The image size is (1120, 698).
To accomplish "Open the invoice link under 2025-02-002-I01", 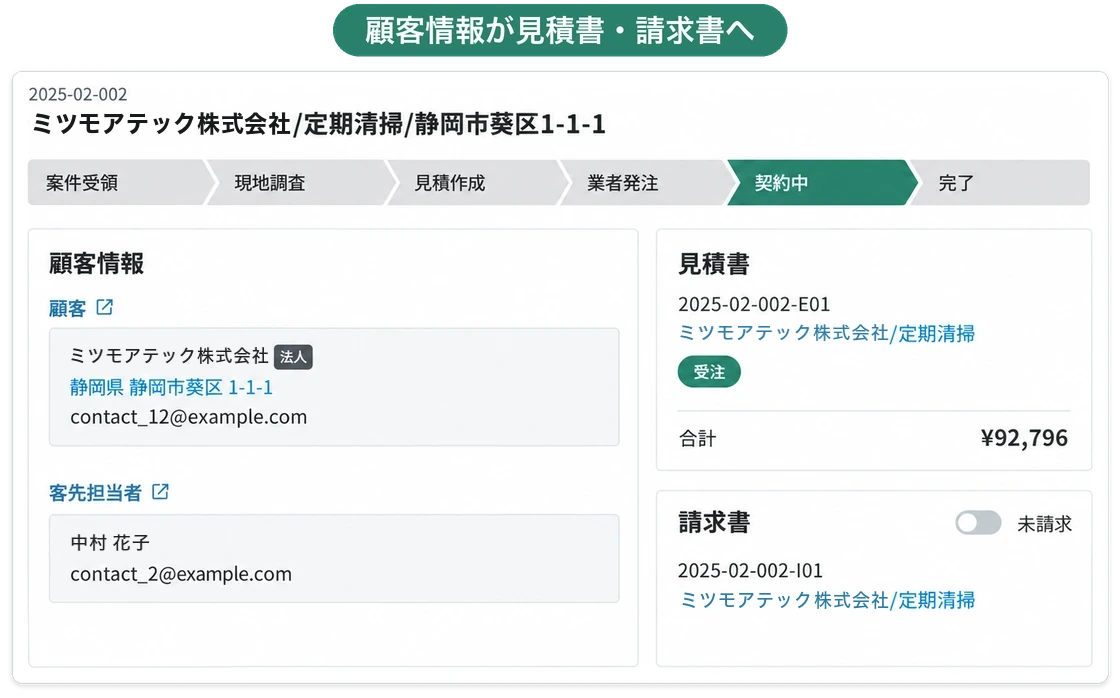I will click(x=826, y=599).
